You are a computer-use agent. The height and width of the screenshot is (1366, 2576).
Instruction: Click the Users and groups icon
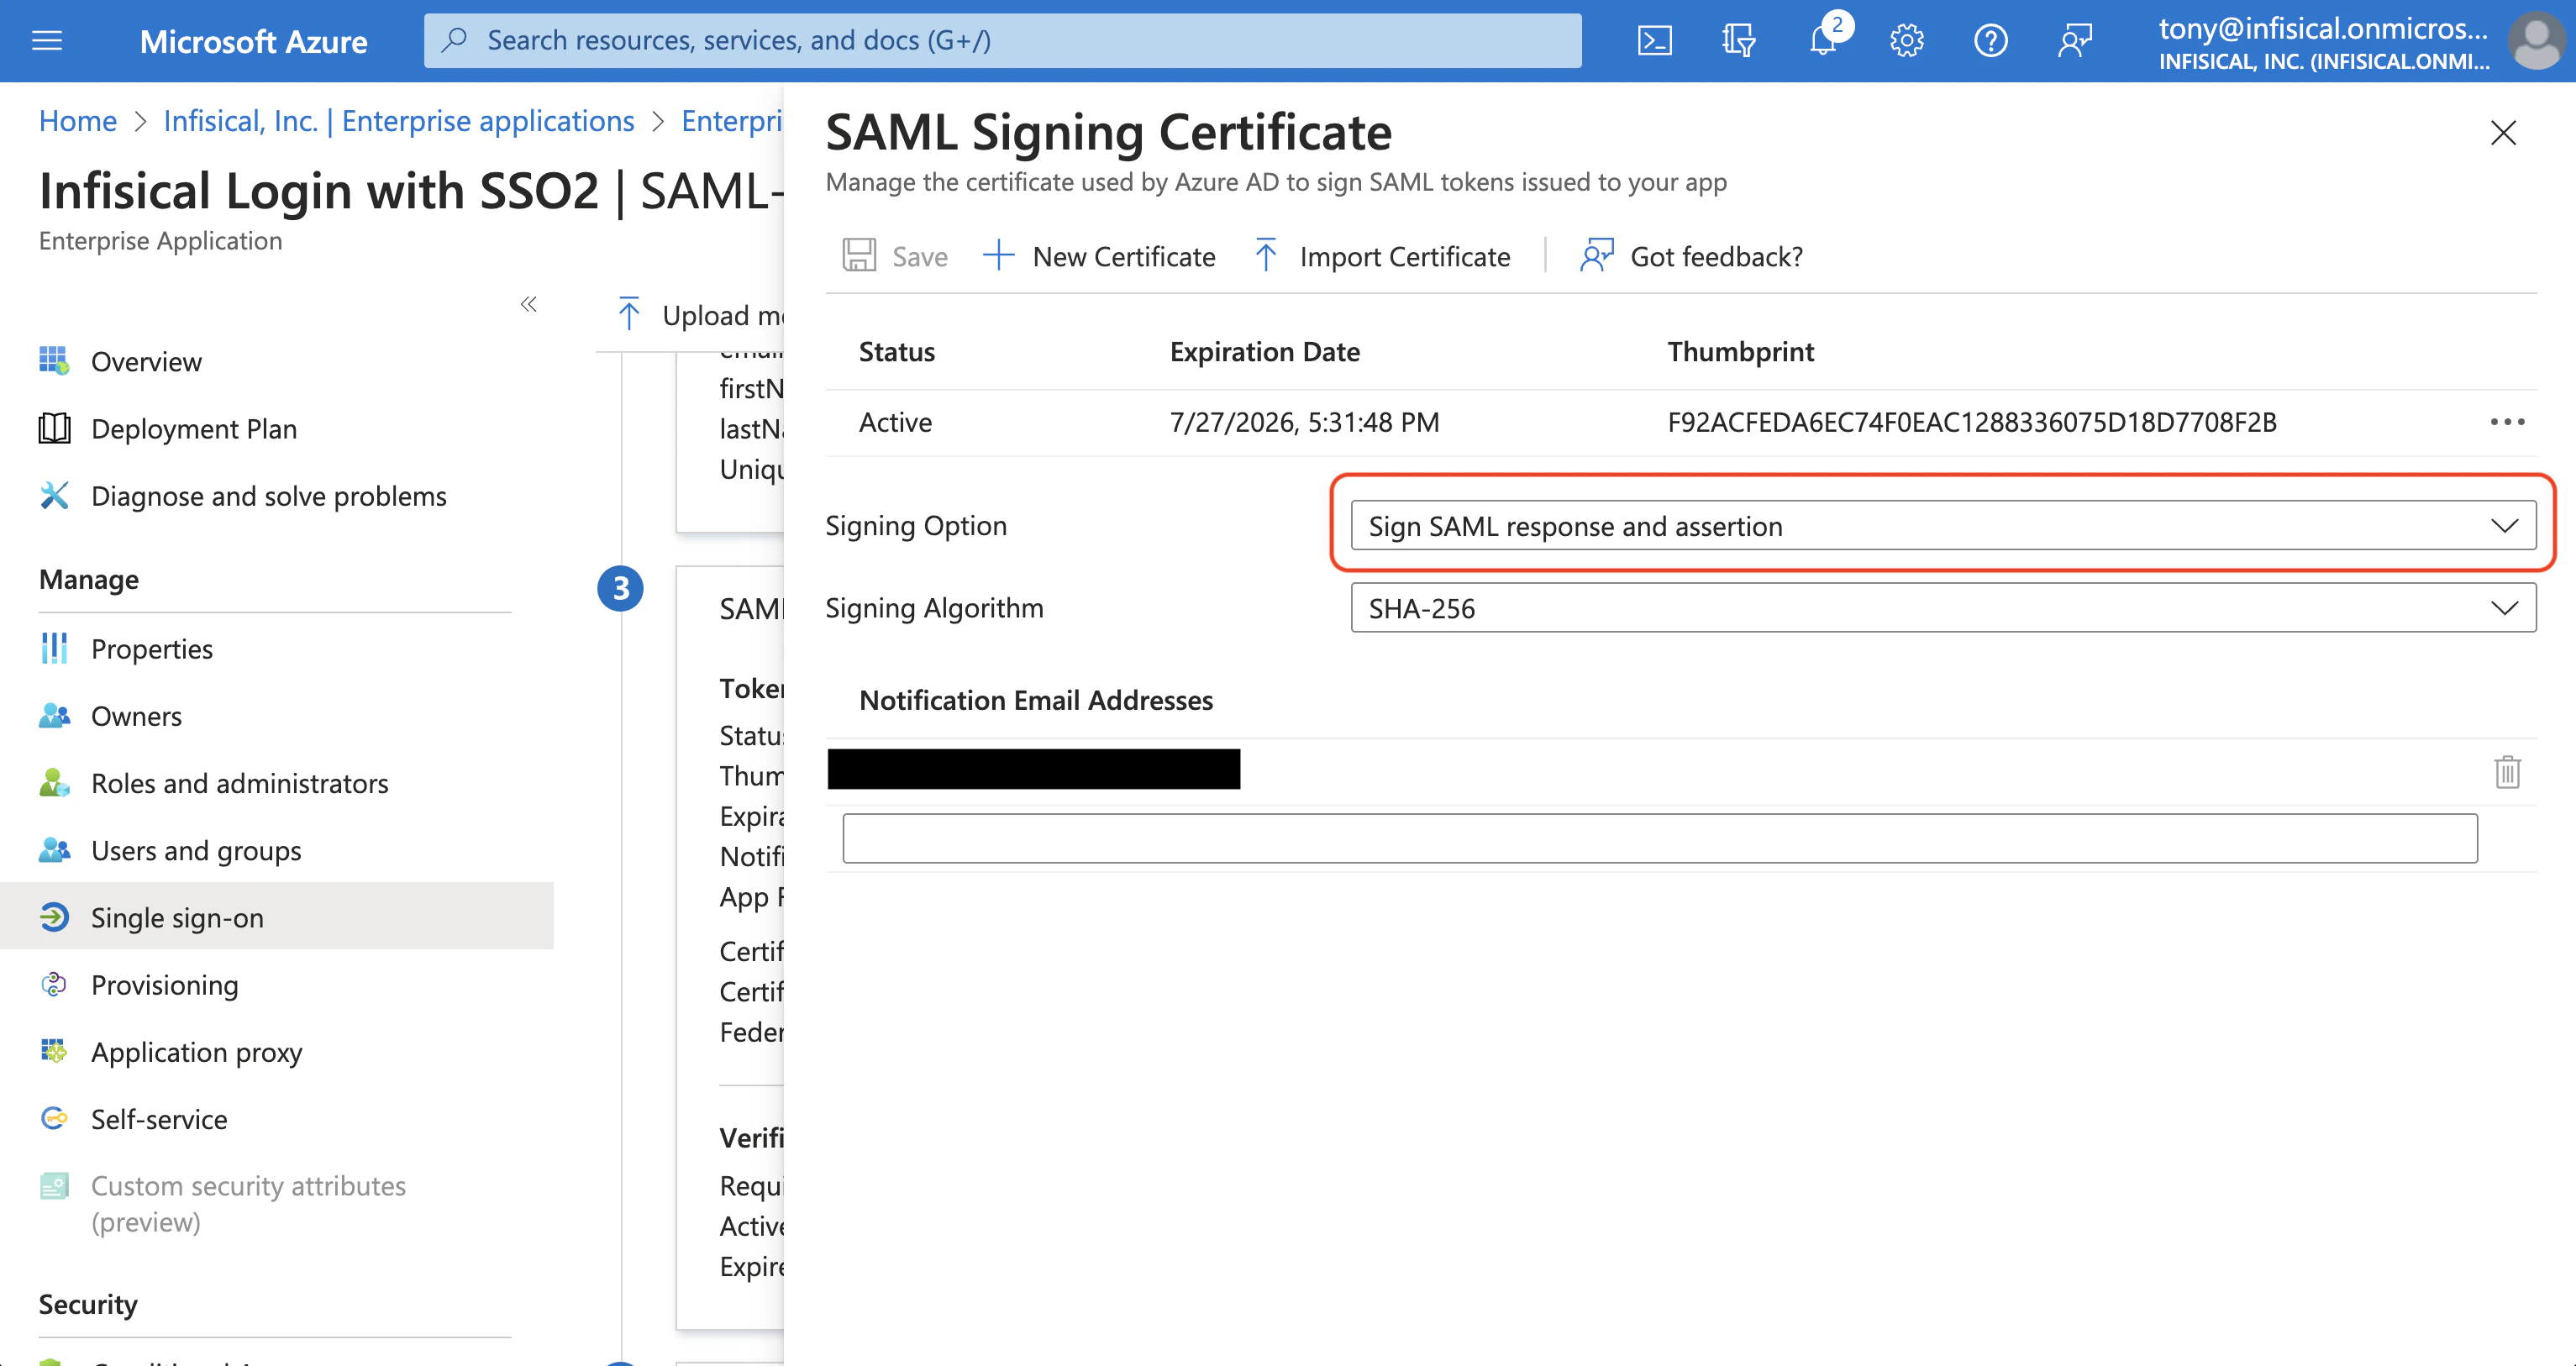(x=54, y=850)
